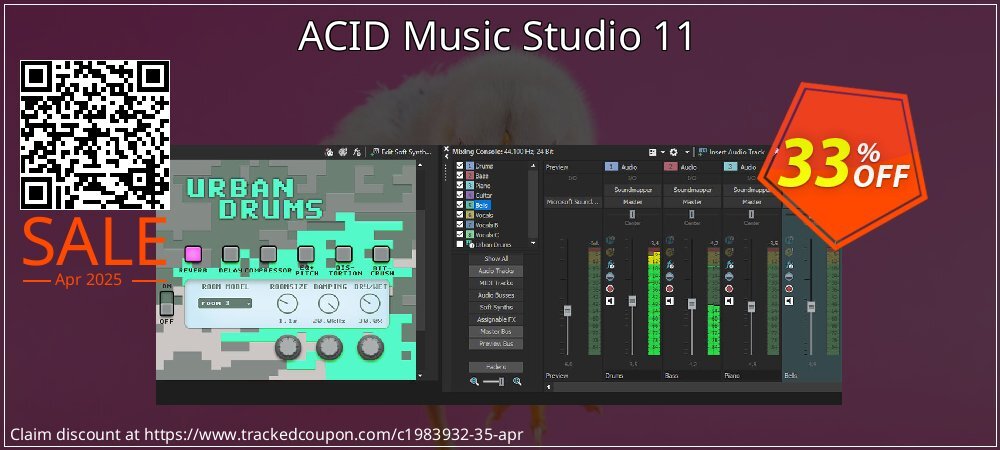Click the large knob below Dry/Wet

(x=371, y=347)
